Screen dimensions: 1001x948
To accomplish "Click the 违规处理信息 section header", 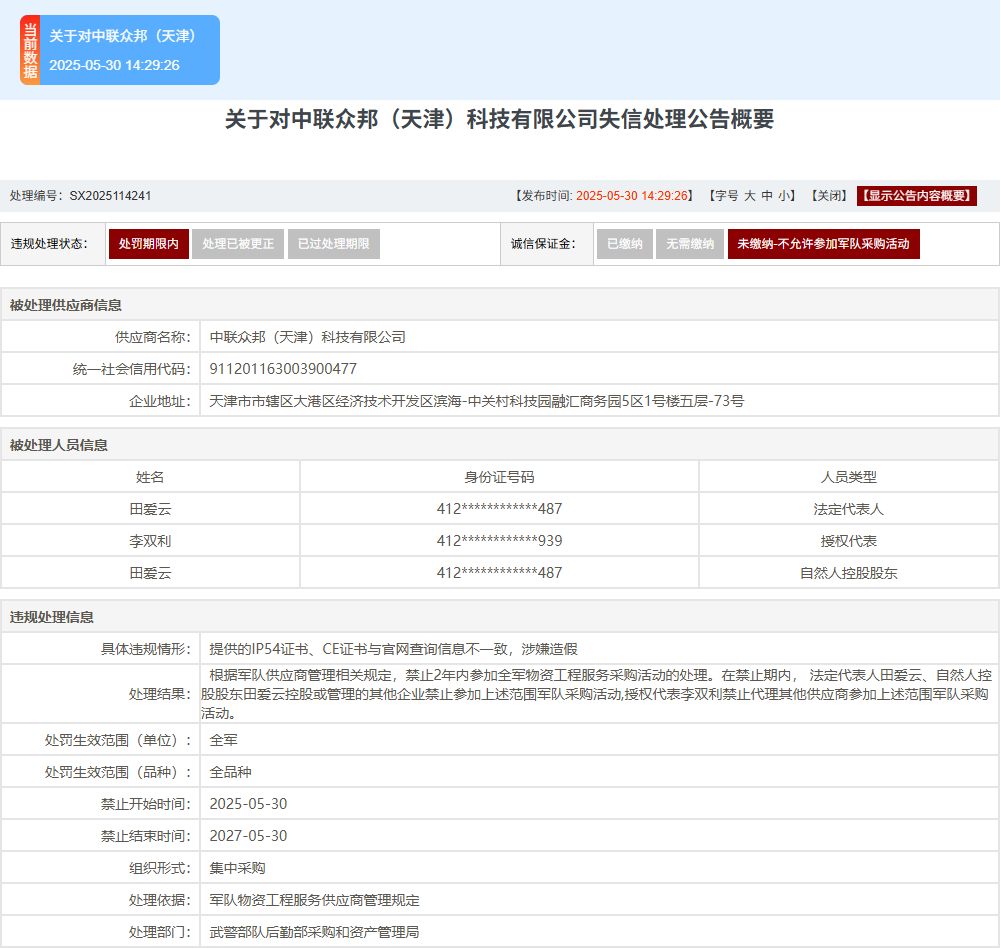I will point(52,617).
